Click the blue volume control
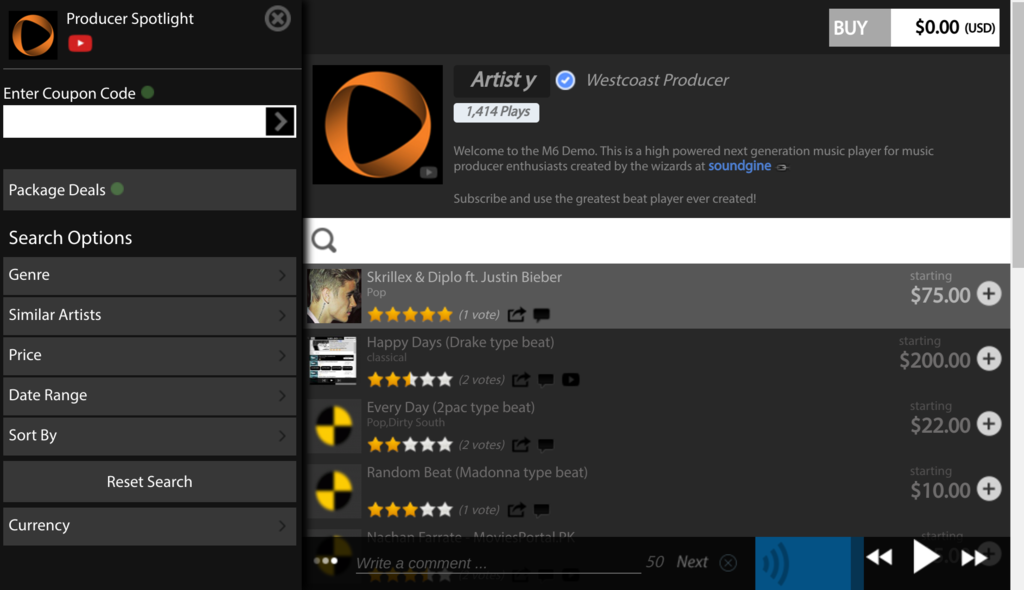 [809, 563]
